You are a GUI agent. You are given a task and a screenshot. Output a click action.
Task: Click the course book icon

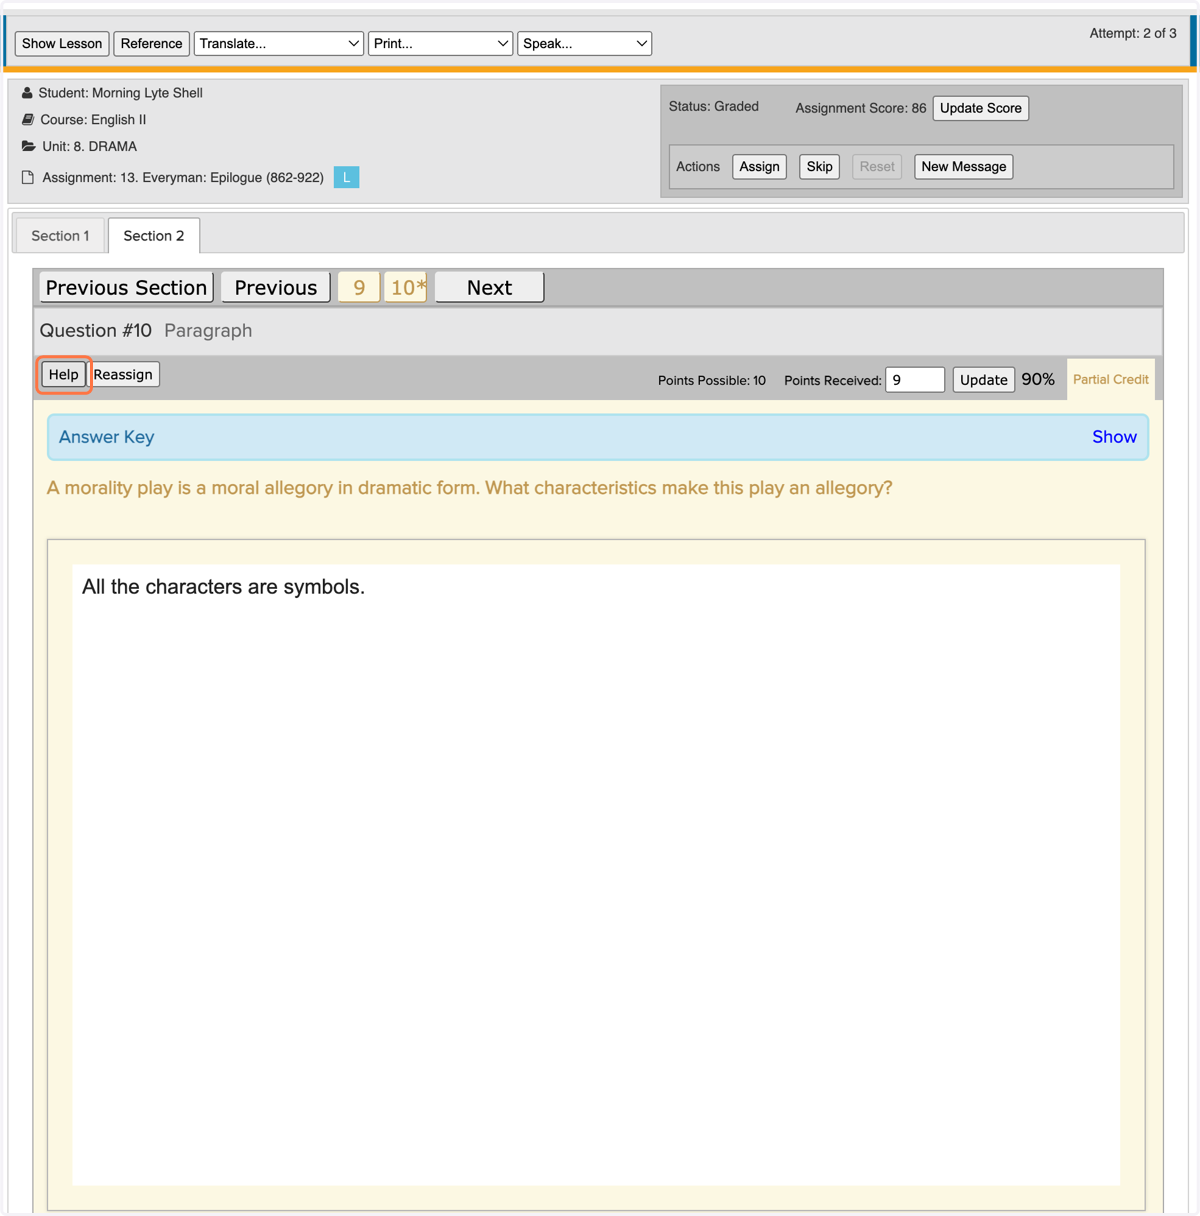[x=28, y=119]
